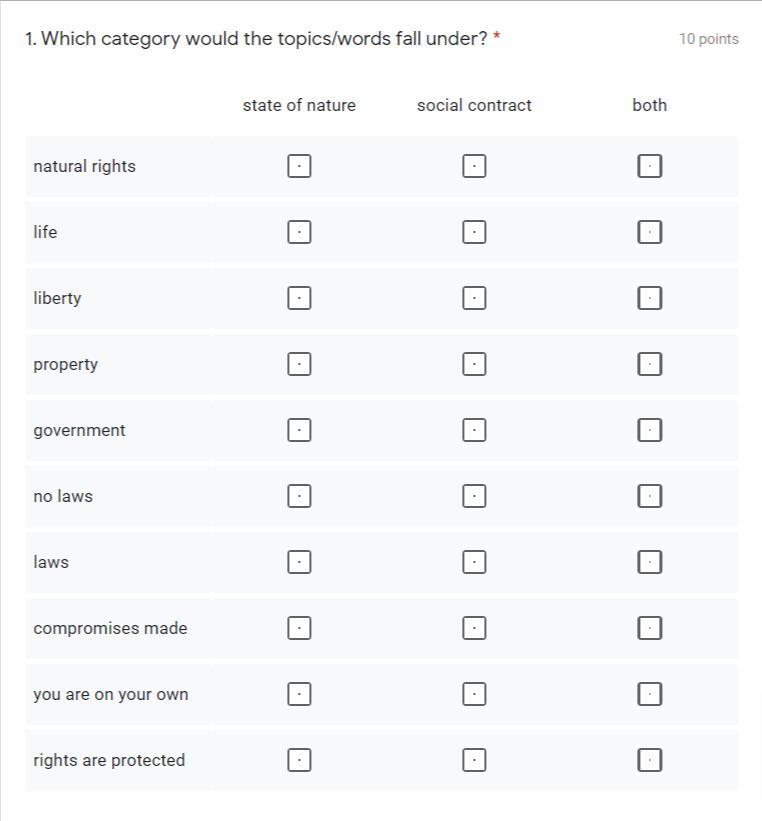Check 'social contract' for laws row

coord(474,562)
